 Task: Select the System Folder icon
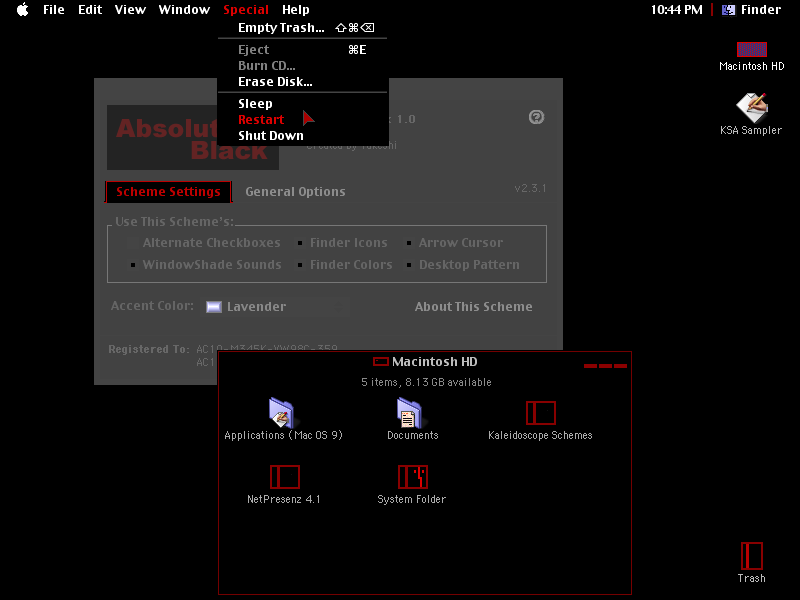click(413, 477)
